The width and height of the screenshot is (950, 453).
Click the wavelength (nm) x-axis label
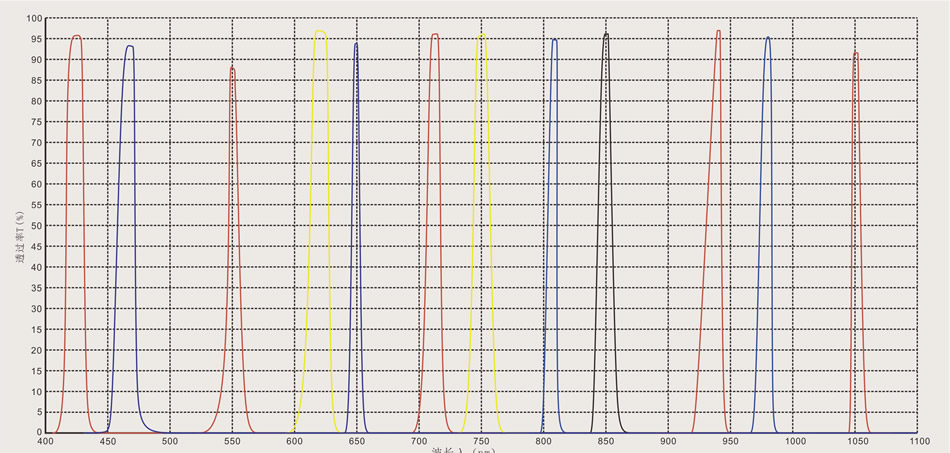pyautogui.click(x=463, y=449)
